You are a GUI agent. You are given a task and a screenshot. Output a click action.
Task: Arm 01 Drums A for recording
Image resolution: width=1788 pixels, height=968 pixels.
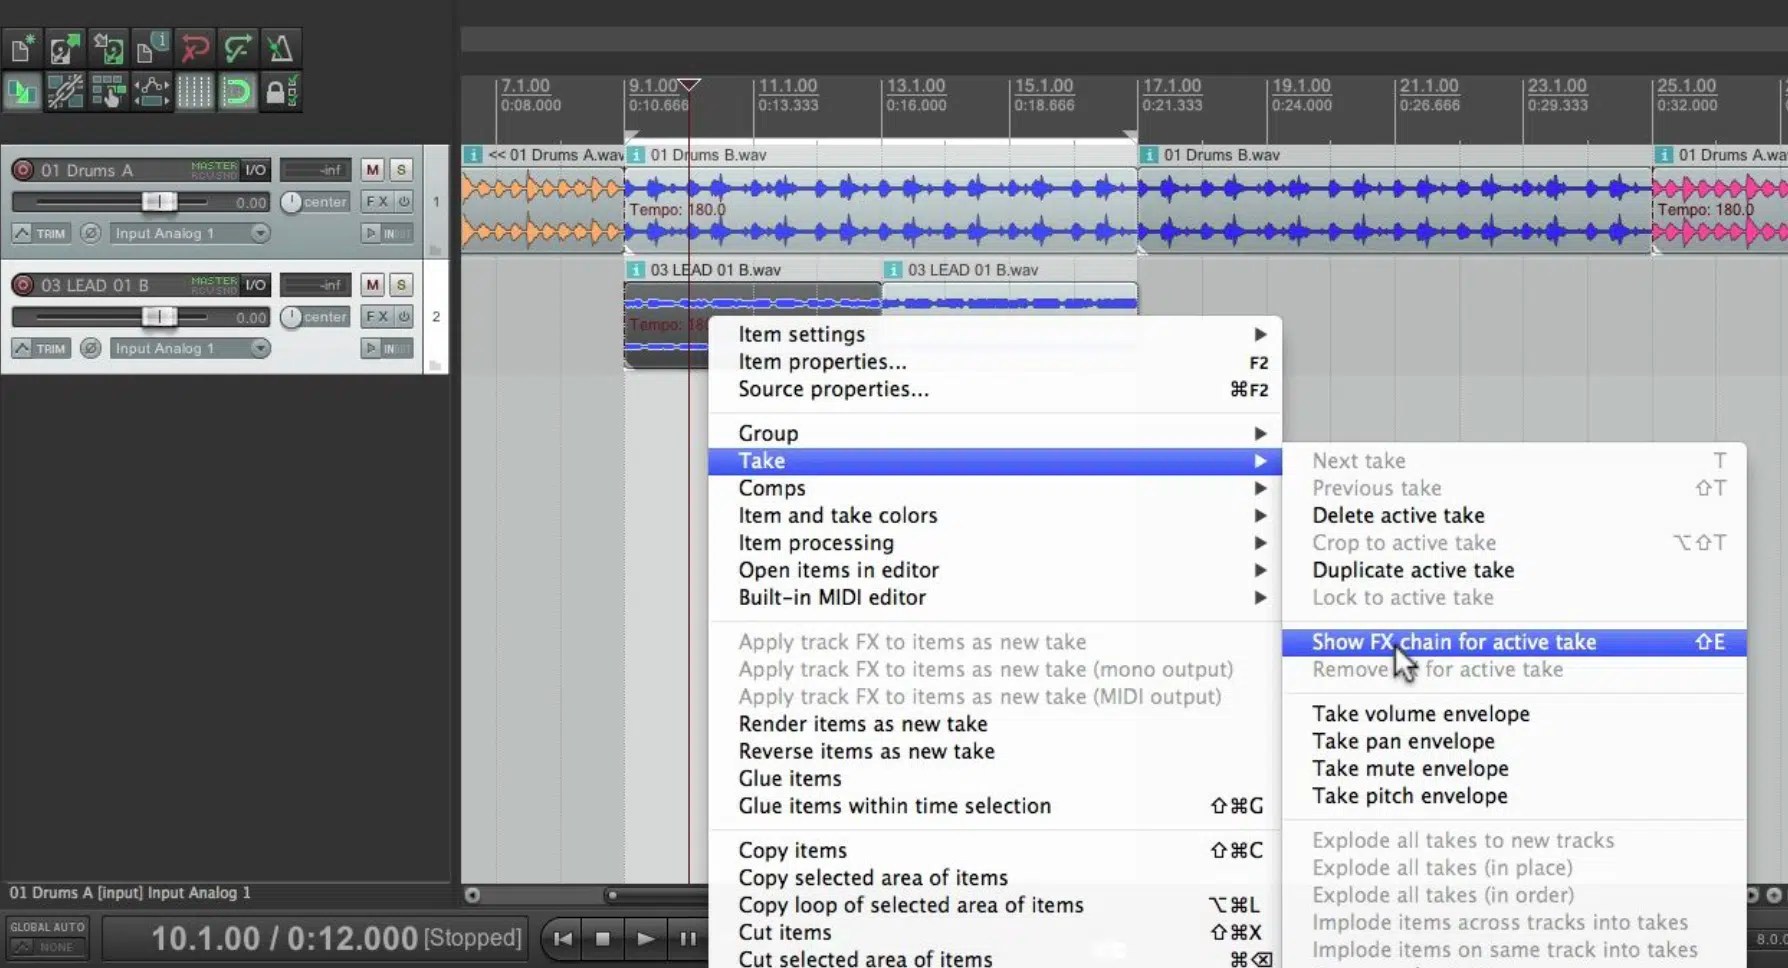pyautogui.click(x=22, y=170)
